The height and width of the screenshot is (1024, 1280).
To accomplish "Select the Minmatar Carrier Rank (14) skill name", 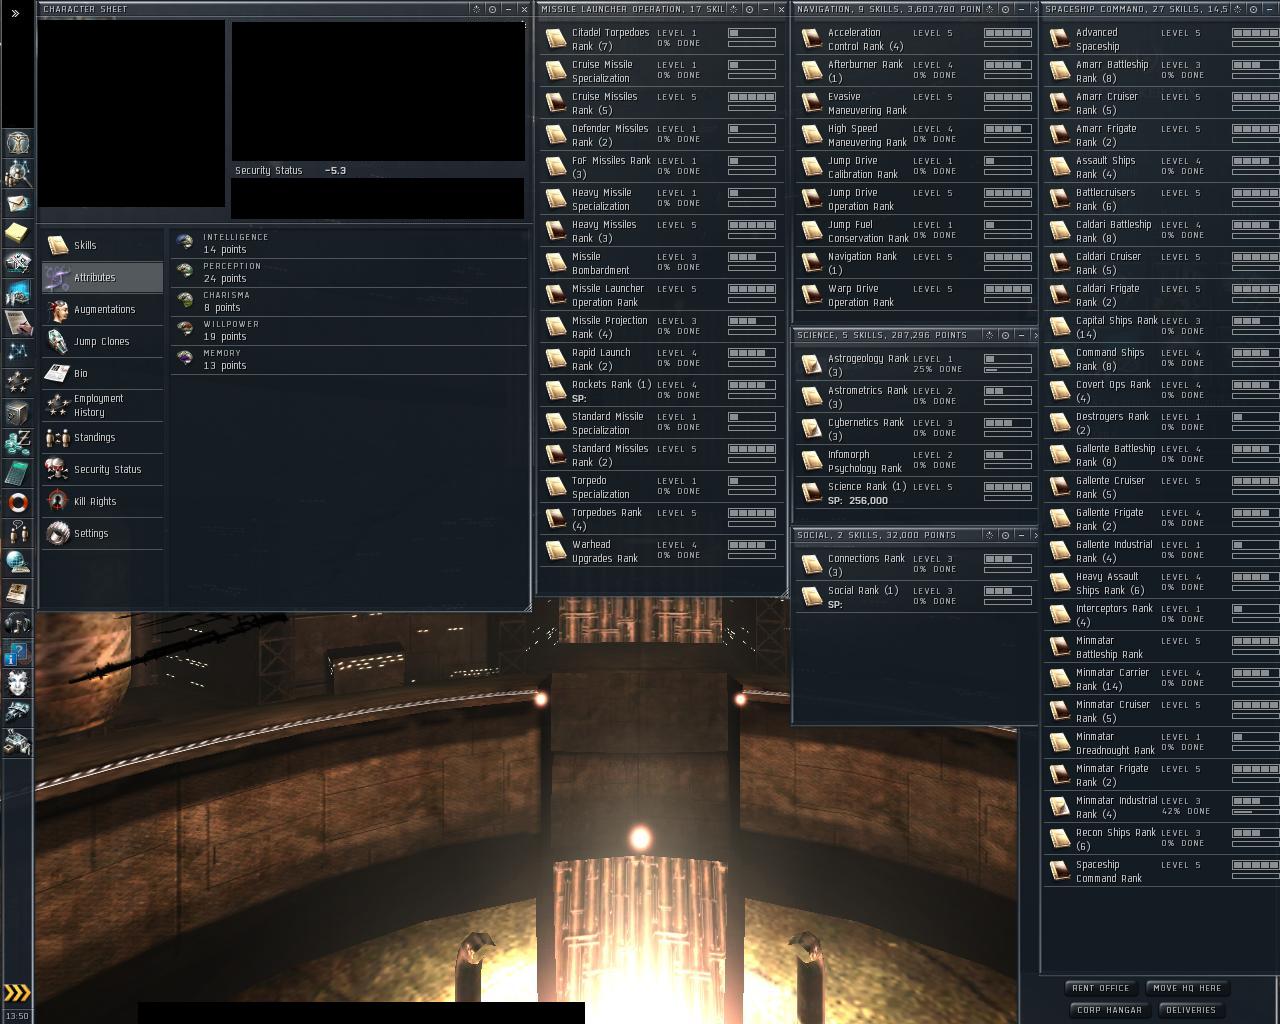I will pos(1113,679).
